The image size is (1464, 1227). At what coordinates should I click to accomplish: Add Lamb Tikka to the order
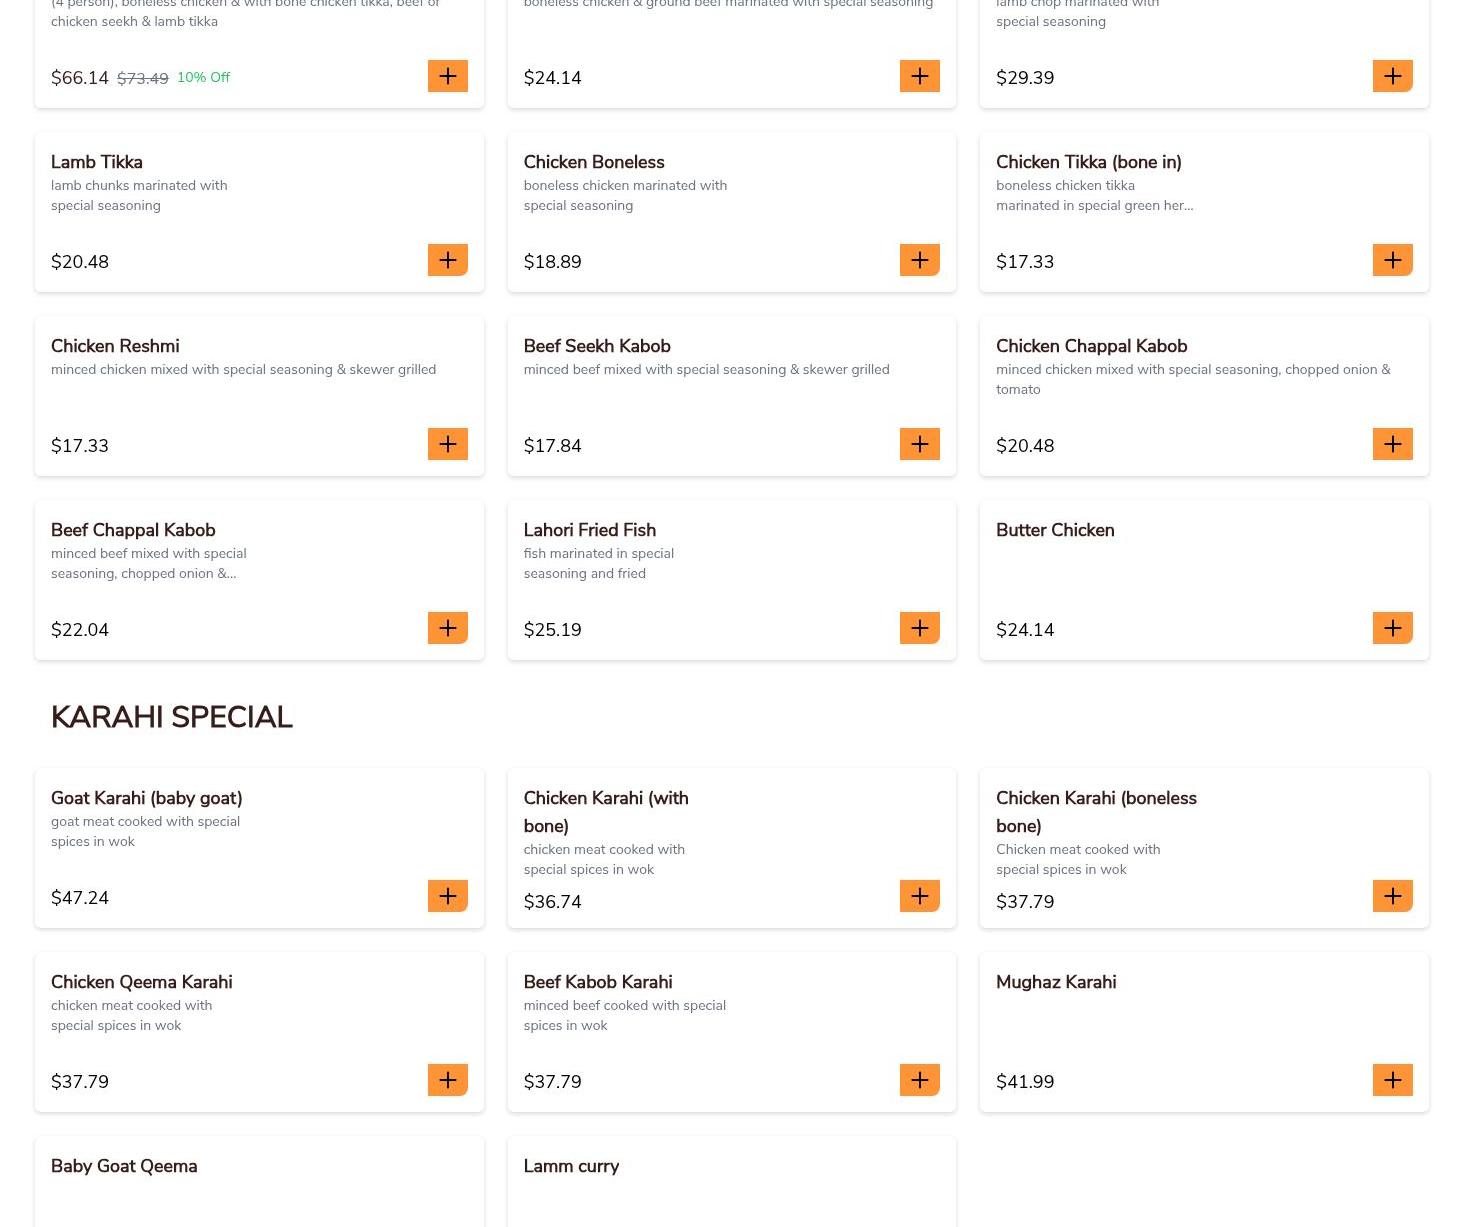(447, 260)
